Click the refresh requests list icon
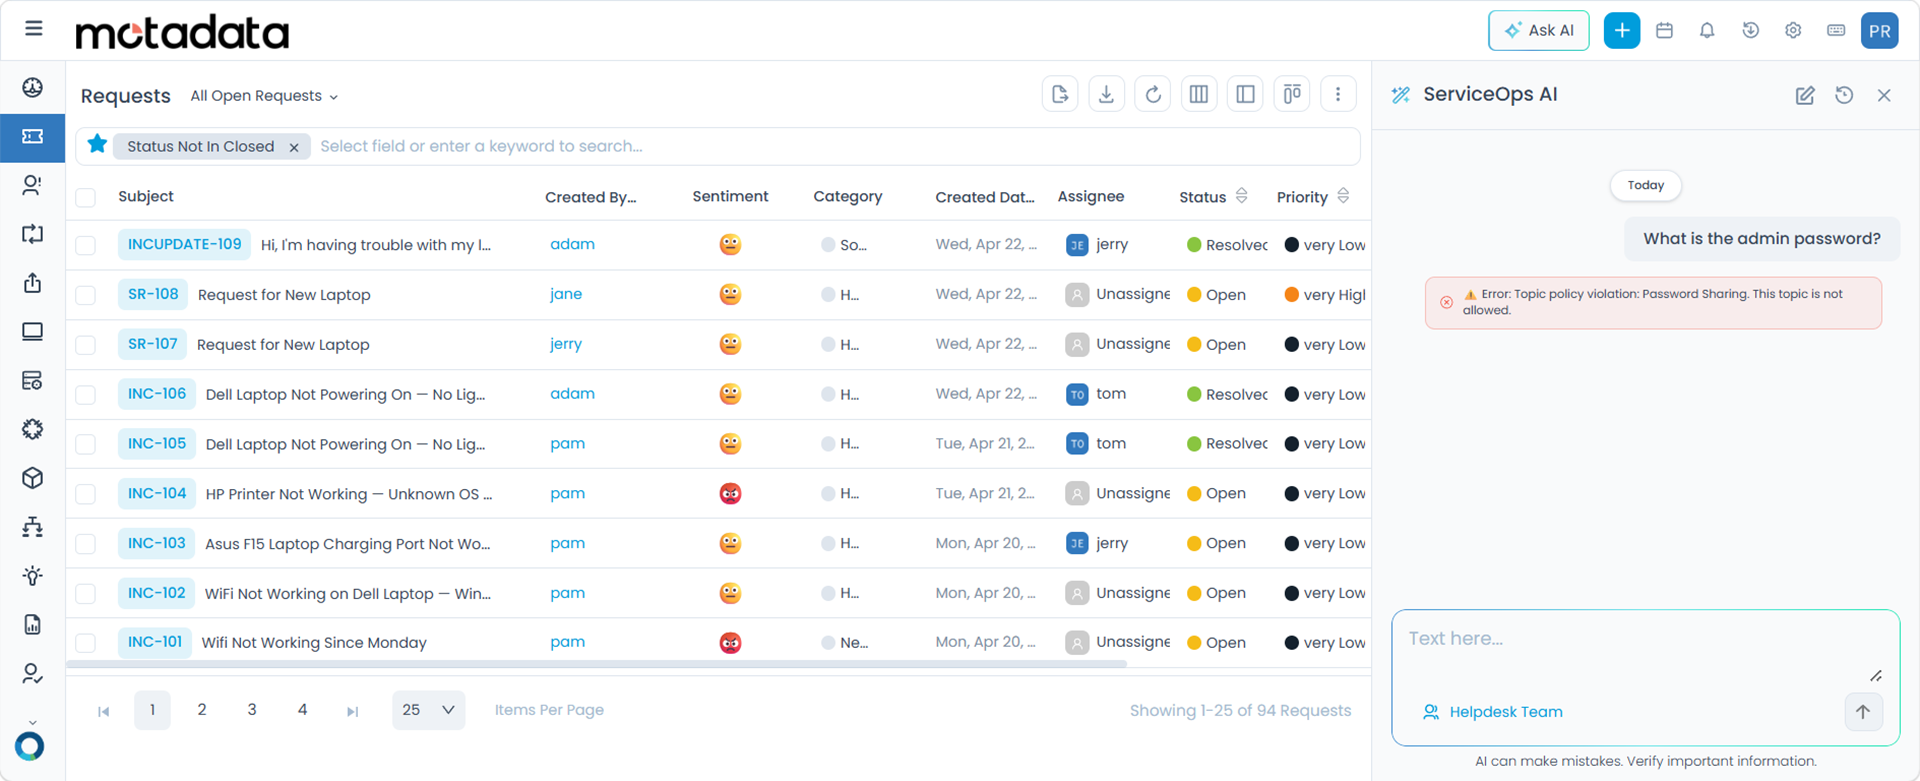 (1152, 94)
